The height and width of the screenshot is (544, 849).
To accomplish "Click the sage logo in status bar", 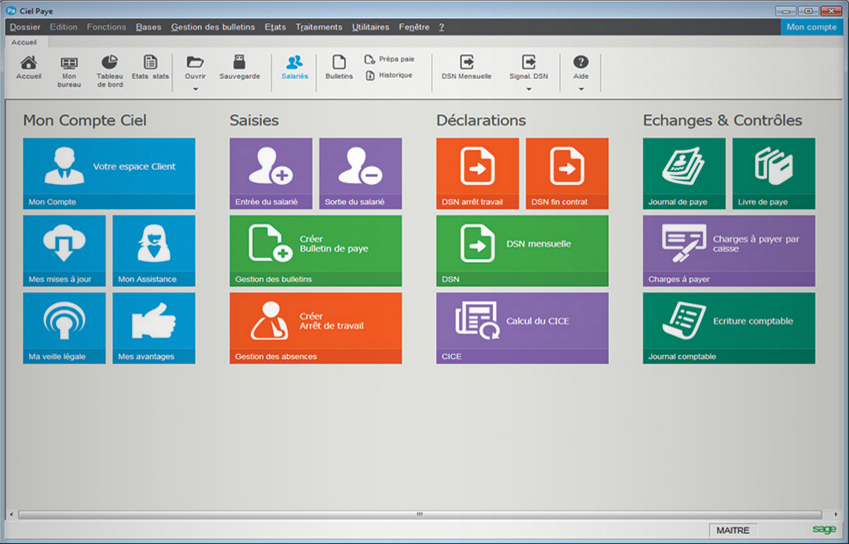I will pos(825,529).
